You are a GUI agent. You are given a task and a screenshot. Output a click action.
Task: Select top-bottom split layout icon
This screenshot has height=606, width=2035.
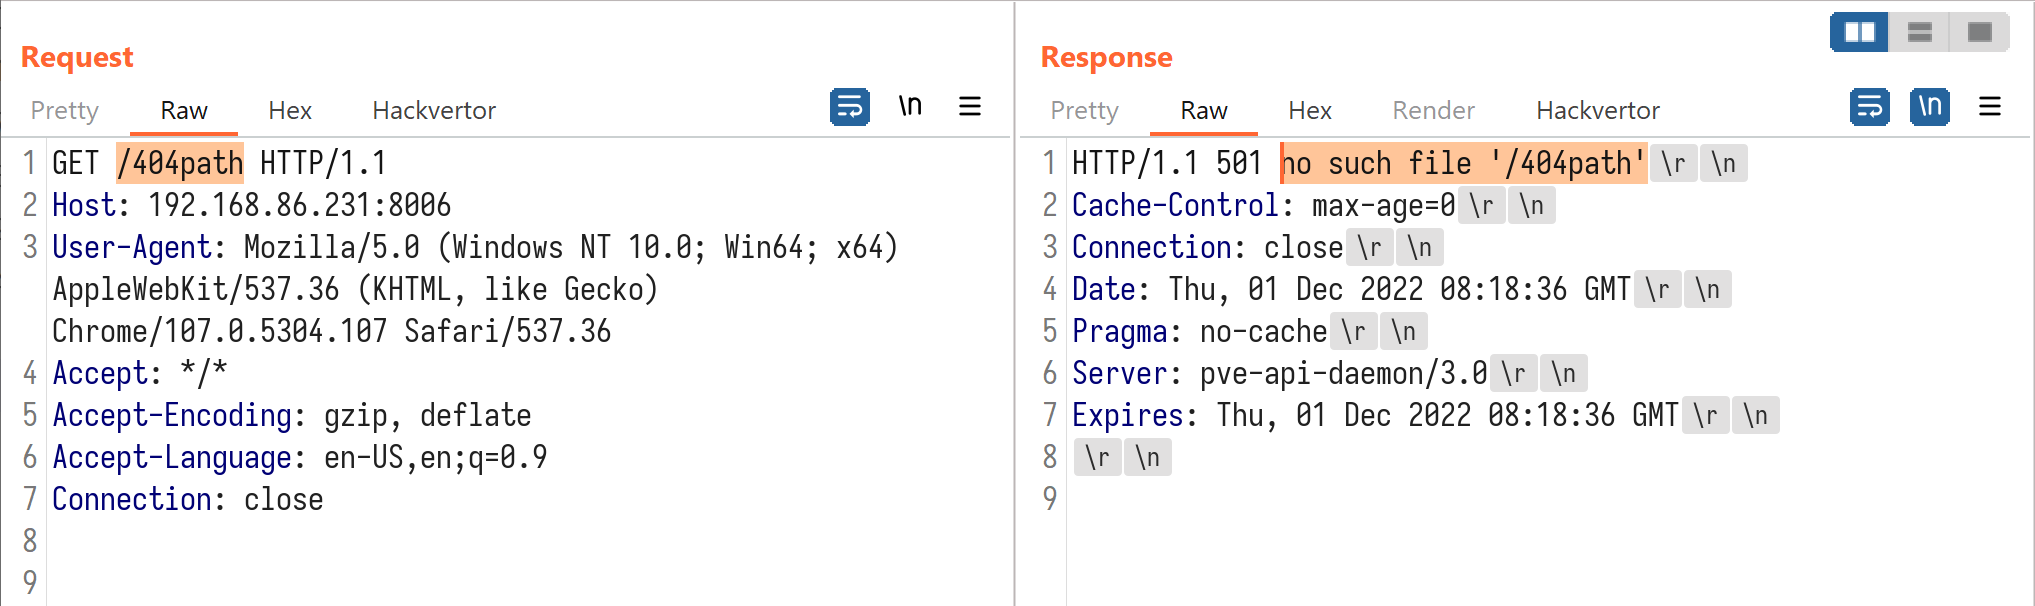click(x=1919, y=32)
